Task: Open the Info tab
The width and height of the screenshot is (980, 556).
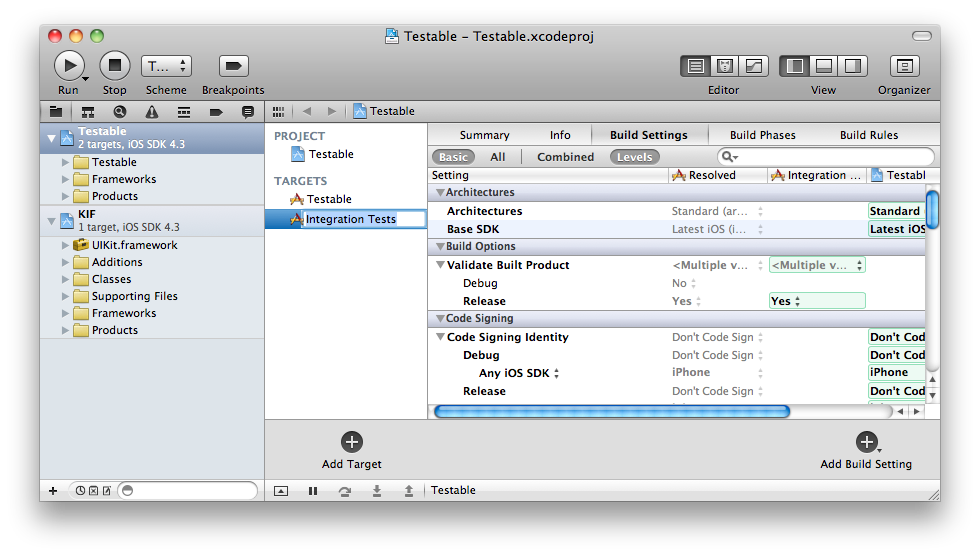Action: tap(560, 135)
